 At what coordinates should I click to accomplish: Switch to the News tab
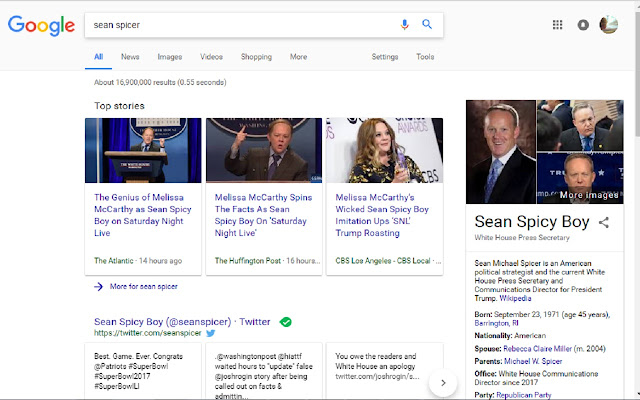click(130, 57)
